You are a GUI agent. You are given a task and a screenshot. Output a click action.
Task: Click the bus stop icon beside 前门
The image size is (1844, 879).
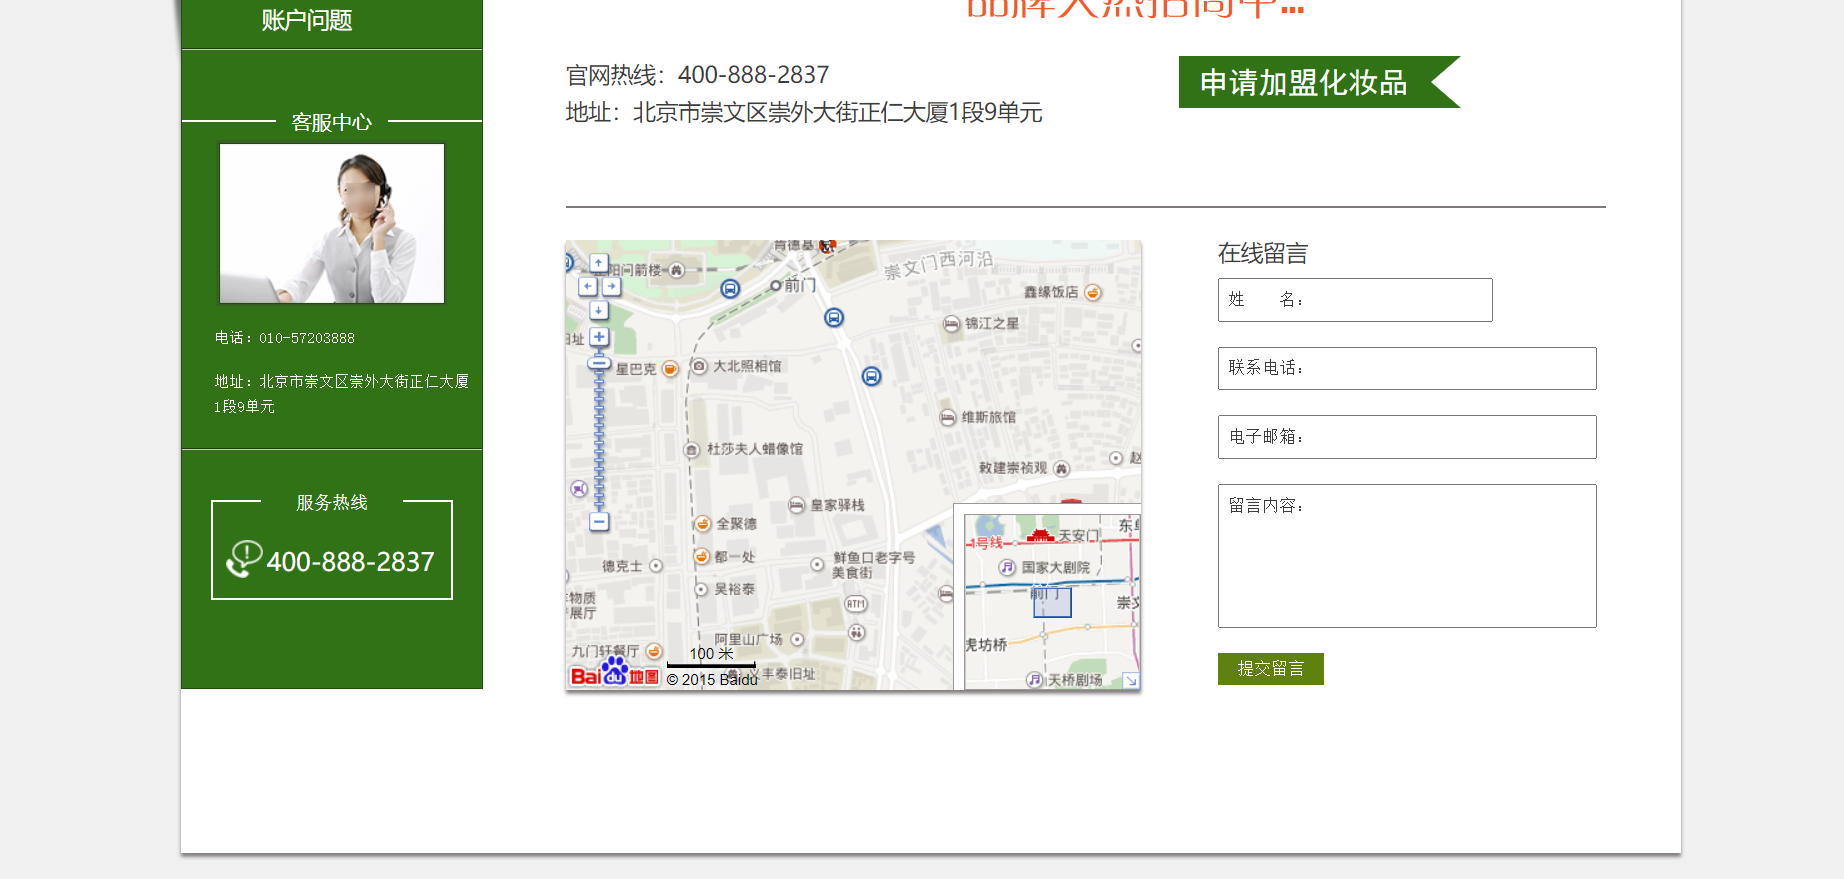point(731,289)
